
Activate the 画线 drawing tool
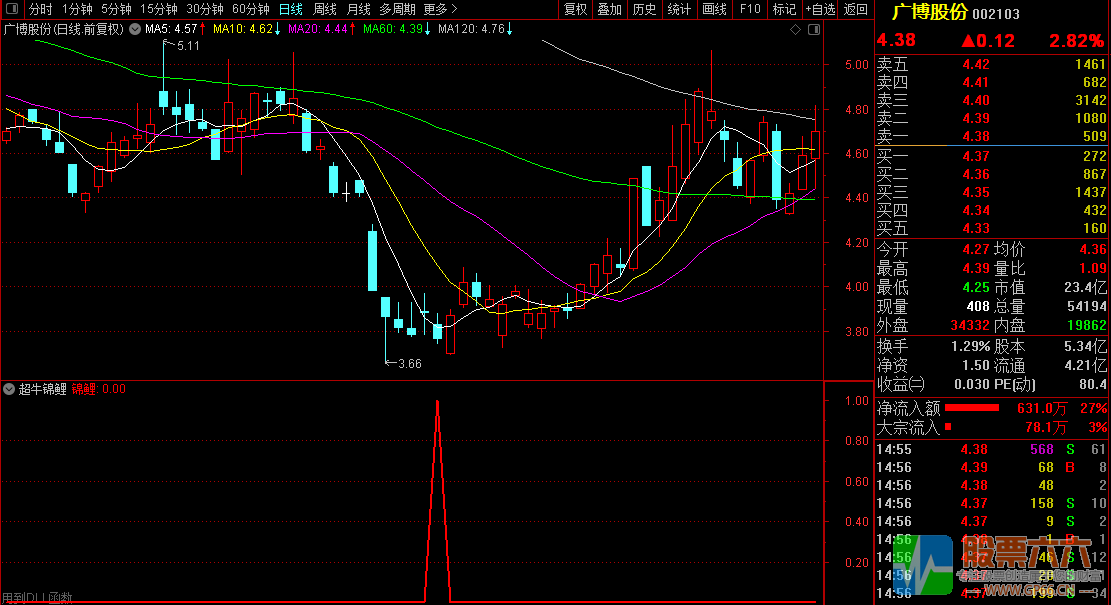click(714, 9)
